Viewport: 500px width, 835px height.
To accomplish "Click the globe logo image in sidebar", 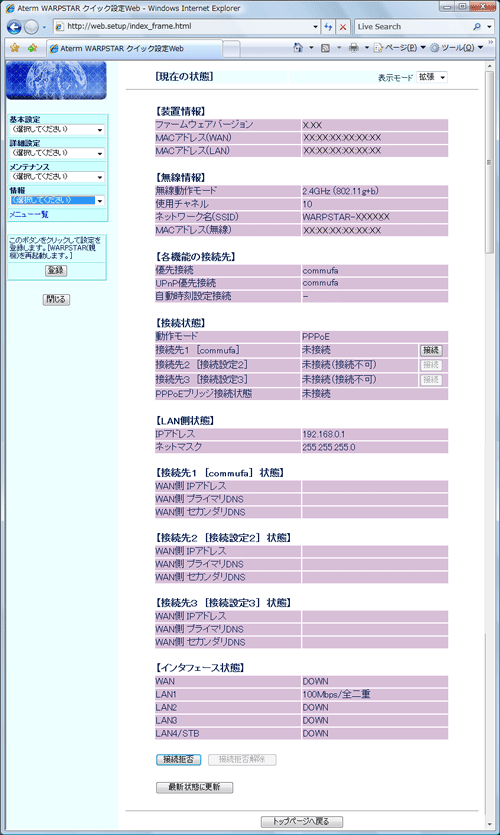I will (x=56, y=80).
